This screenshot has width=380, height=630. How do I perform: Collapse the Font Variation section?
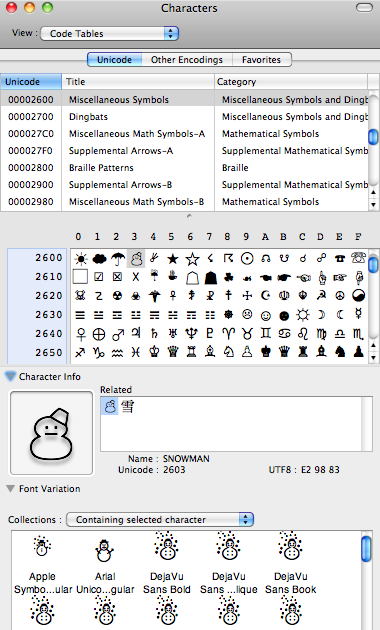(10, 489)
